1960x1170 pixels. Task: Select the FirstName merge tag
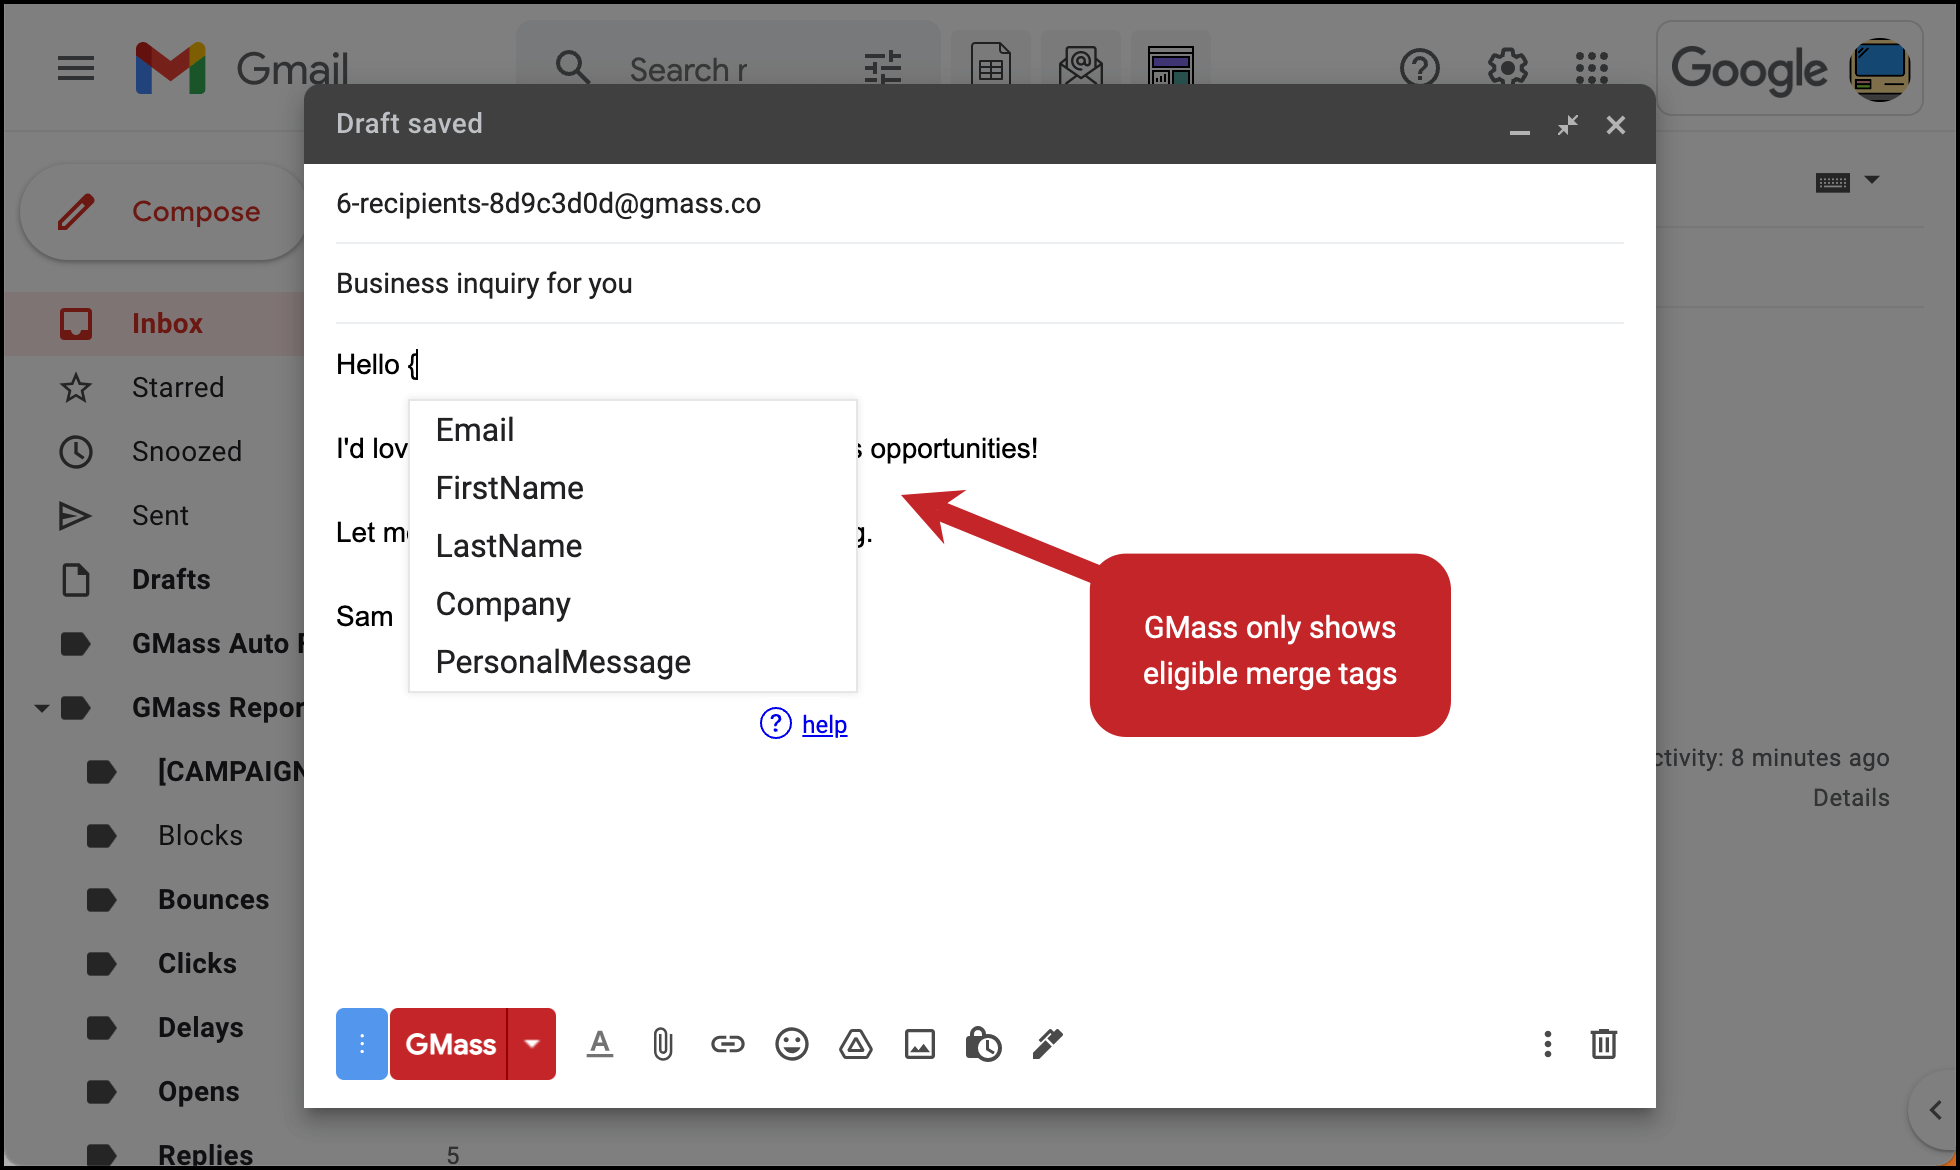[633, 488]
